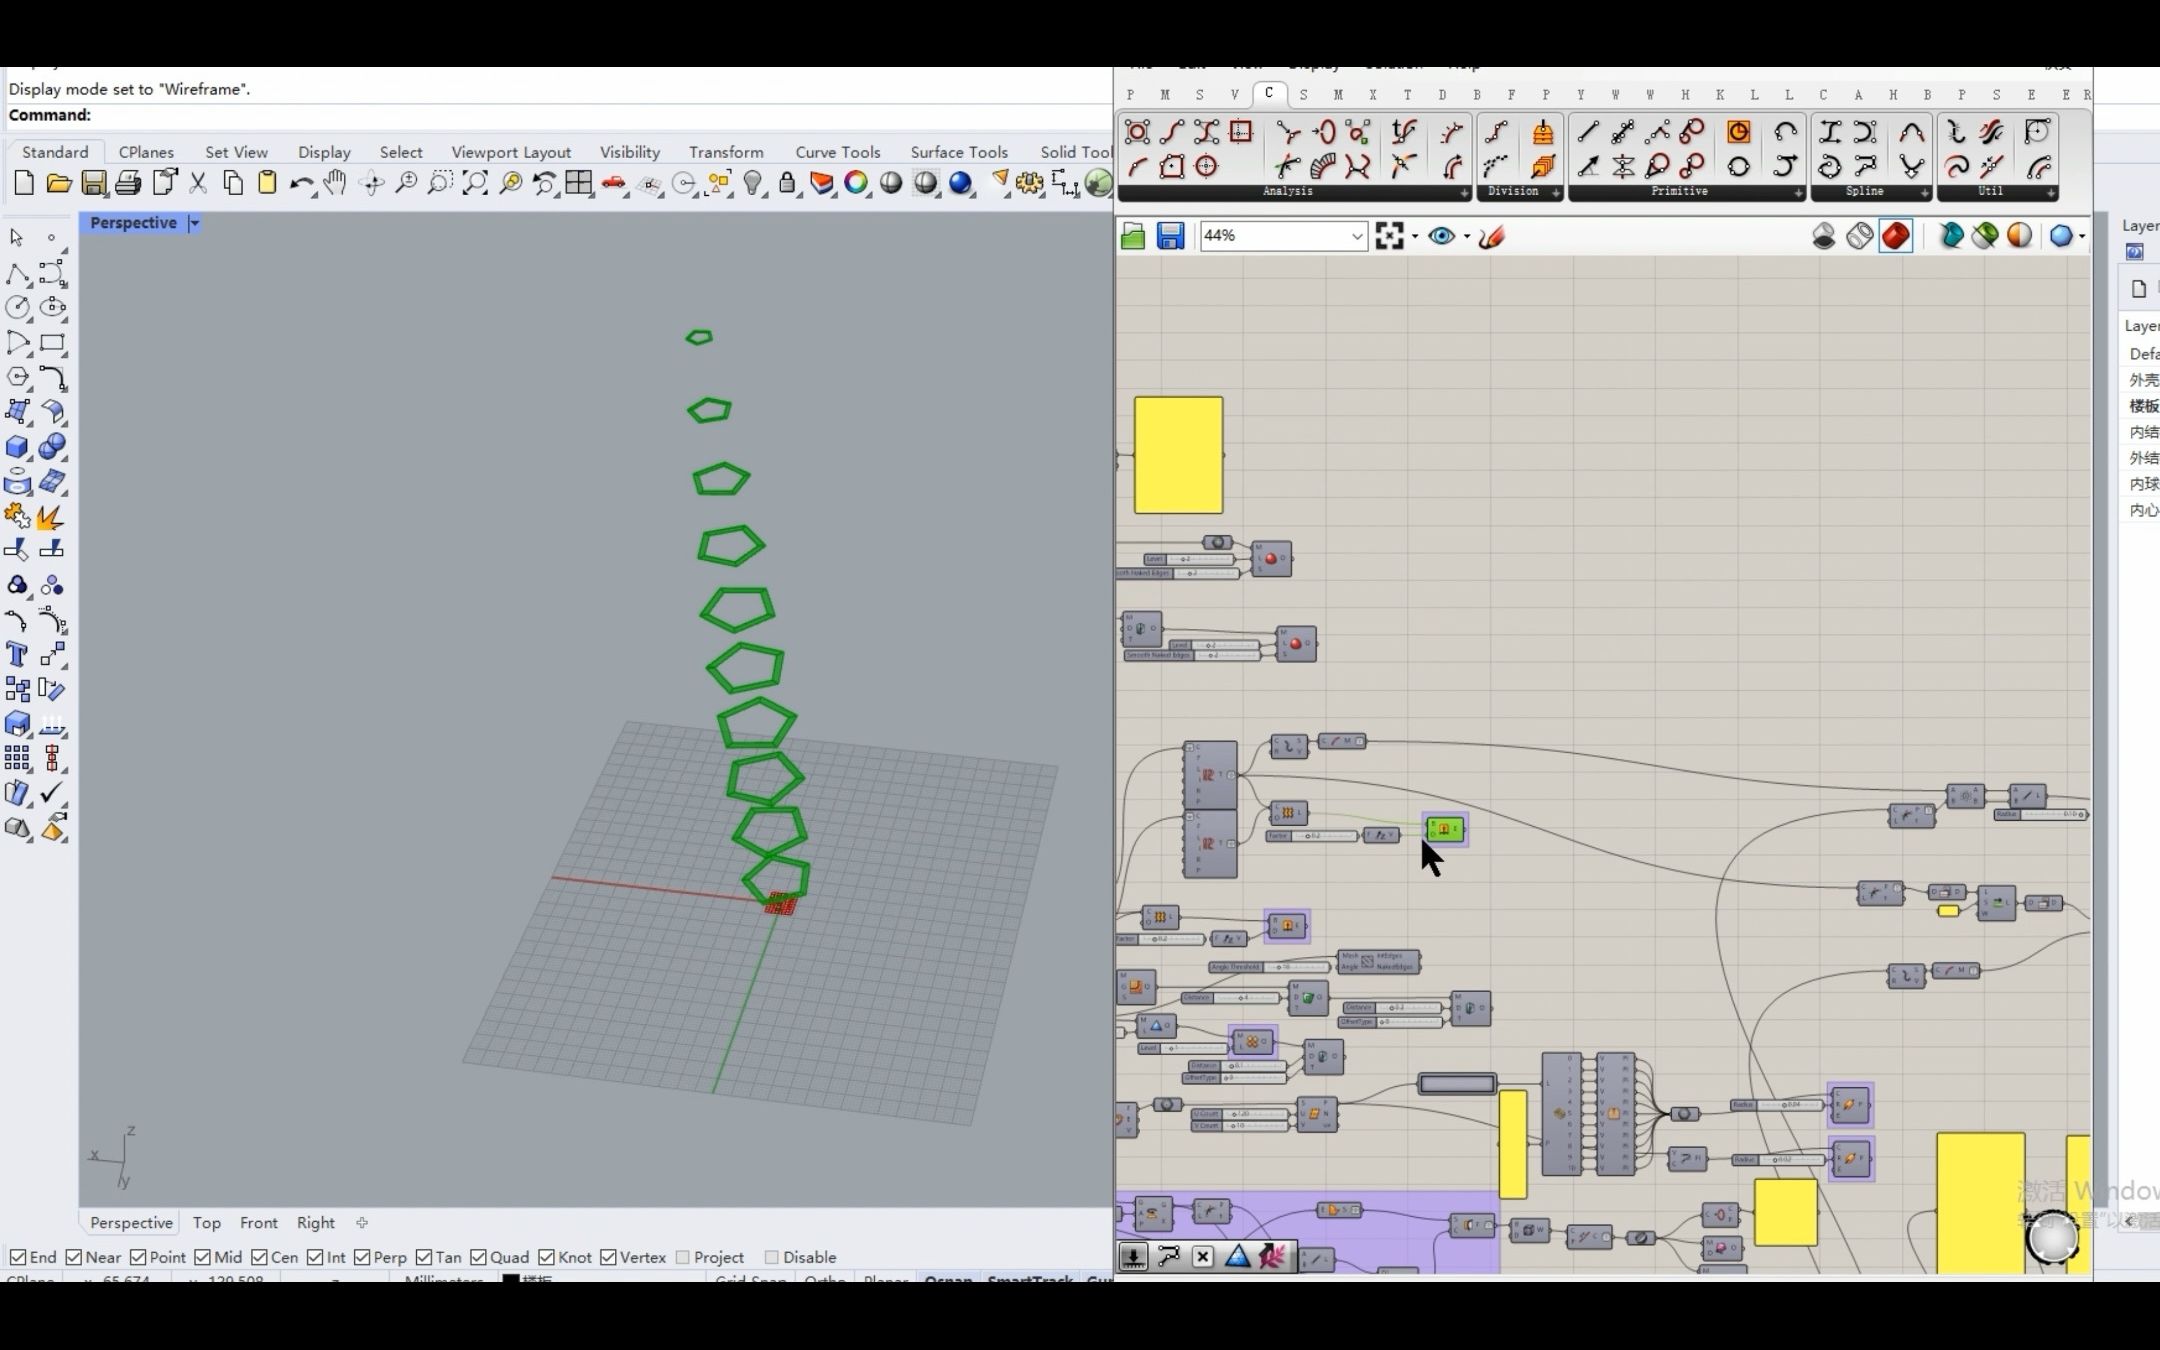Activate the Pan hand tool
The image size is (2160, 1350).
tap(335, 183)
